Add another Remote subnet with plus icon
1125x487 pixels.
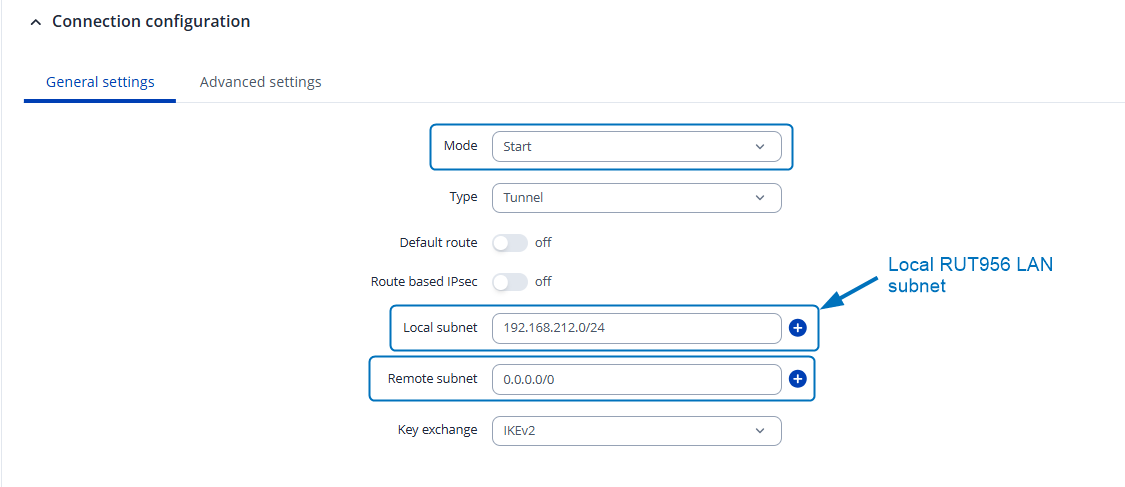(797, 379)
